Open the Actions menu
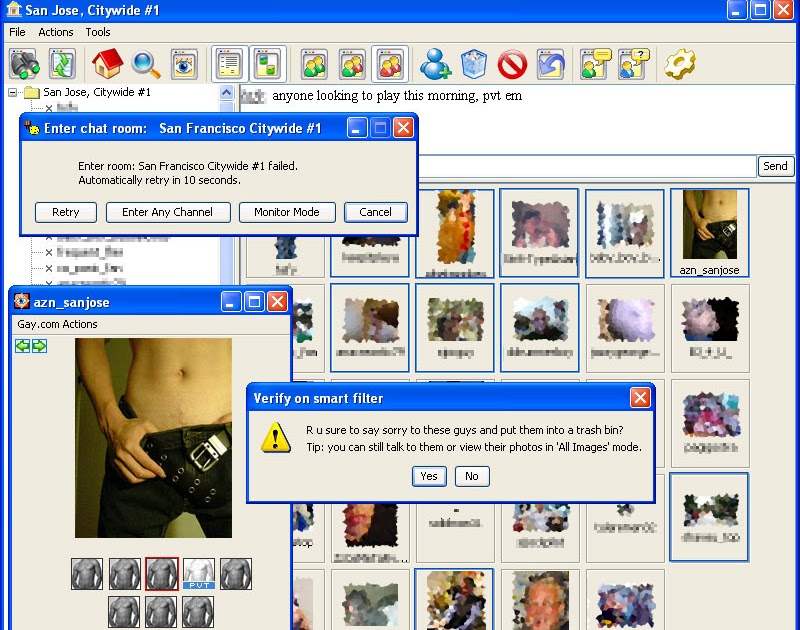The height and width of the screenshot is (630, 800). (56, 32)
